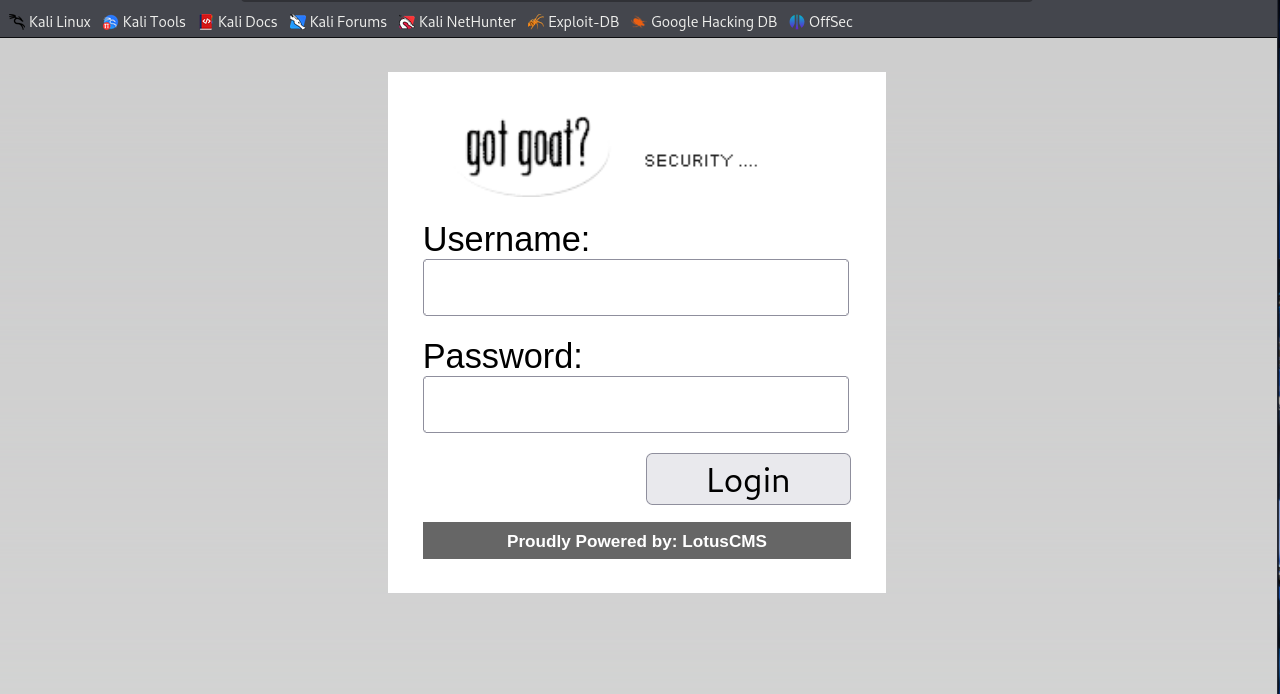Open the Kali Docs bookmark text
This screenshot has height=694, width=1280.
point(247,22)
